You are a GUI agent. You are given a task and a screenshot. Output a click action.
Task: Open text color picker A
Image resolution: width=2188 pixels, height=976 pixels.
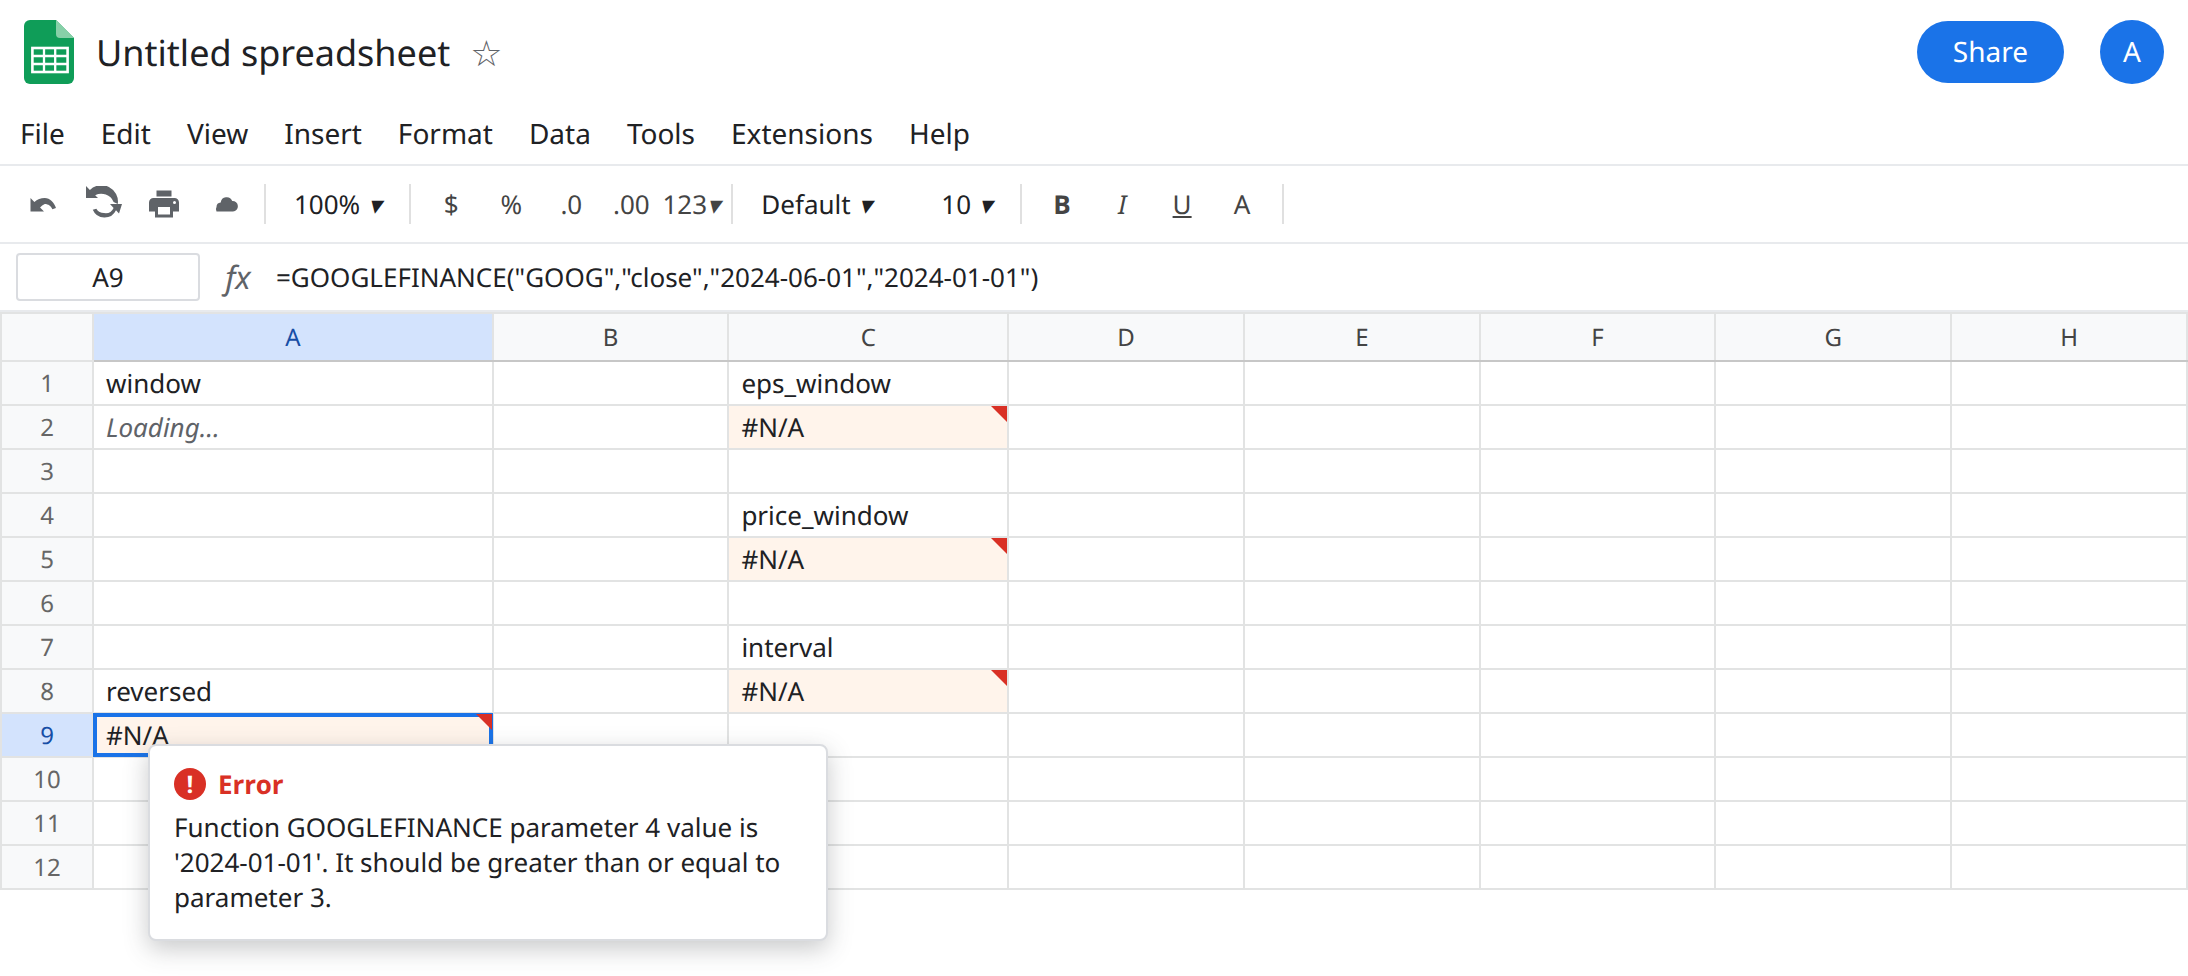click(1242, 205)
